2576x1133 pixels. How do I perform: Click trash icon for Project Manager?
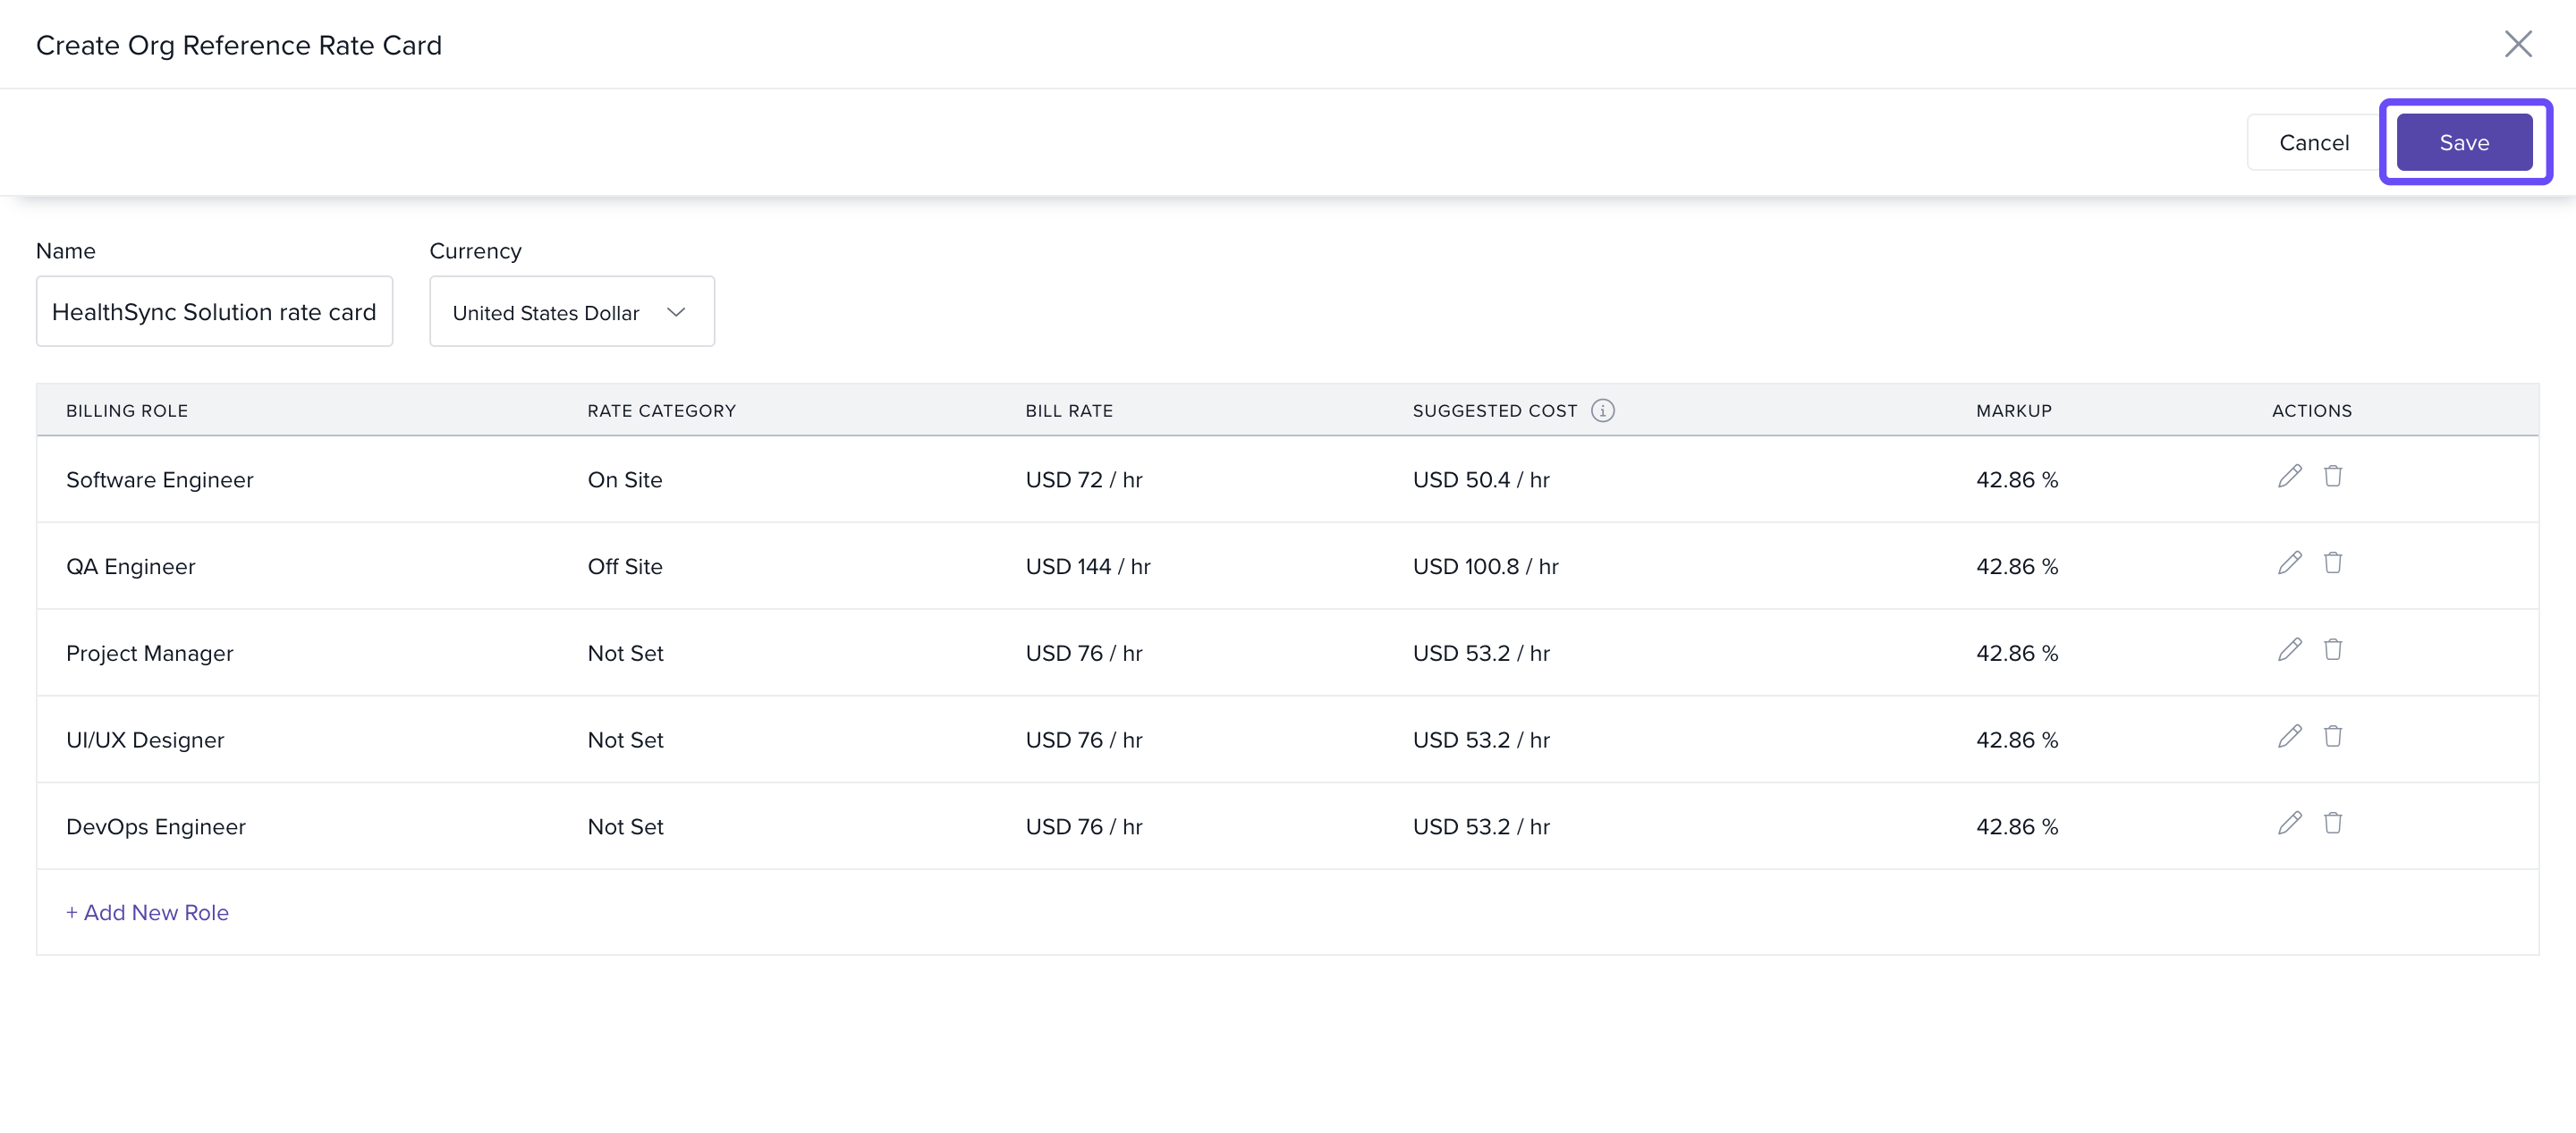click(2332, 650)
